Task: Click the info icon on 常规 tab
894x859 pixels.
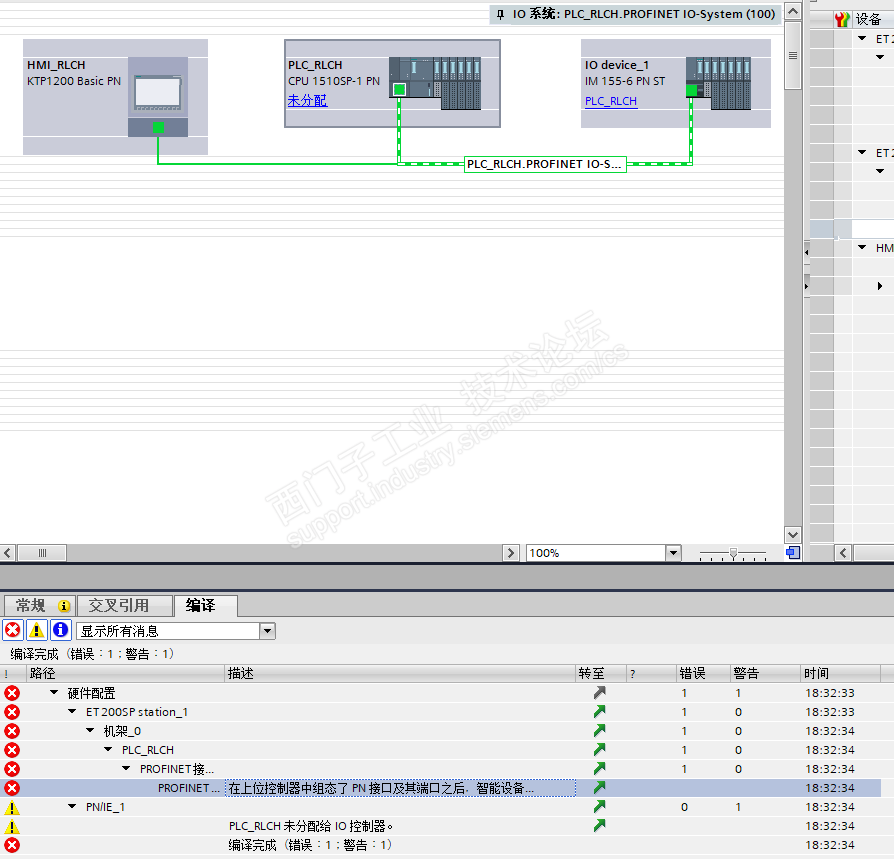Action: pyautogui.click(x=64, y=606)
